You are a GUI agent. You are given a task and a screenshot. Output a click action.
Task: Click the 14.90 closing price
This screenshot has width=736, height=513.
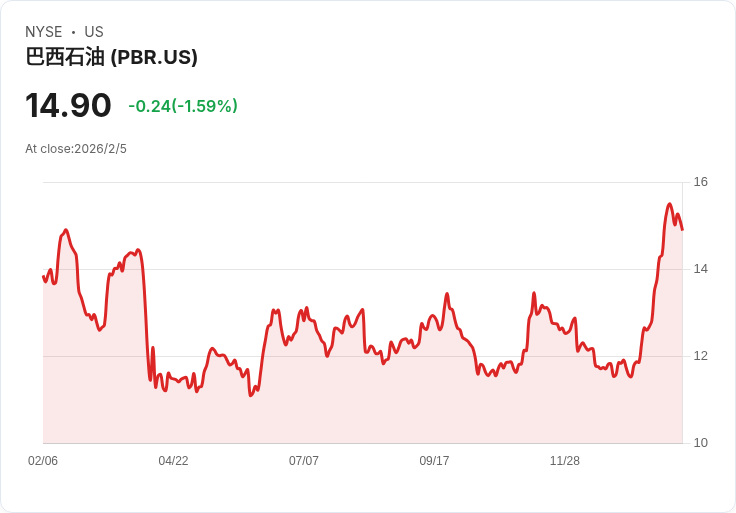(68, 106)
